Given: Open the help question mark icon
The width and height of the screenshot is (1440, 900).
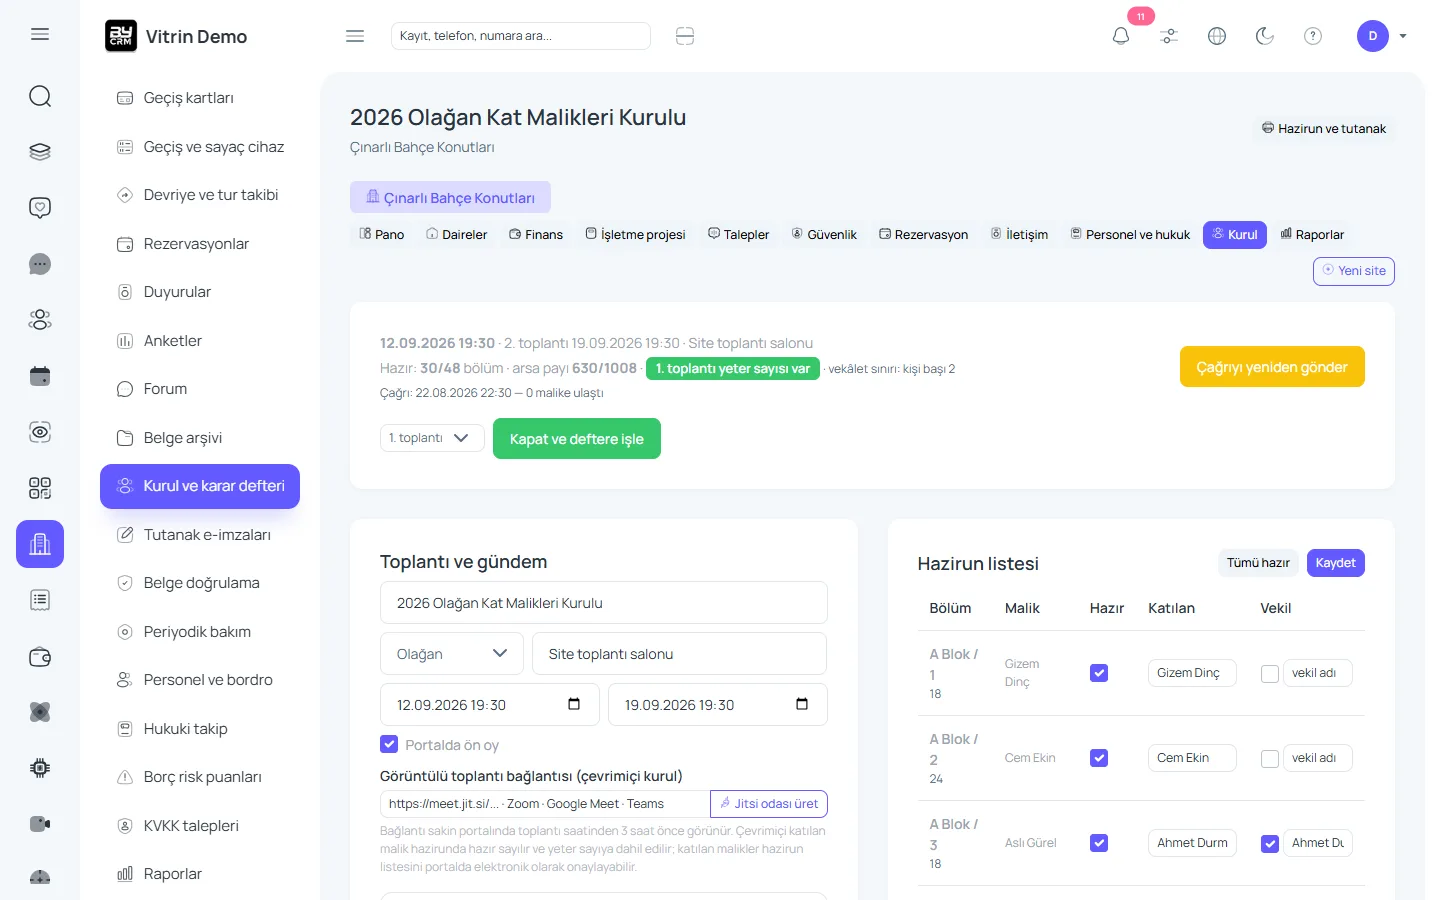Looking at the screenshot, I should point(1313,36).
